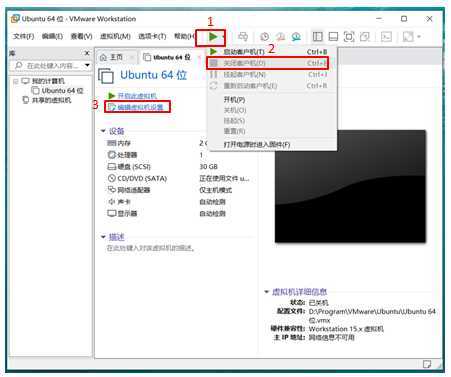Select 我的计算机 in the library tree

tap(48, 81)
